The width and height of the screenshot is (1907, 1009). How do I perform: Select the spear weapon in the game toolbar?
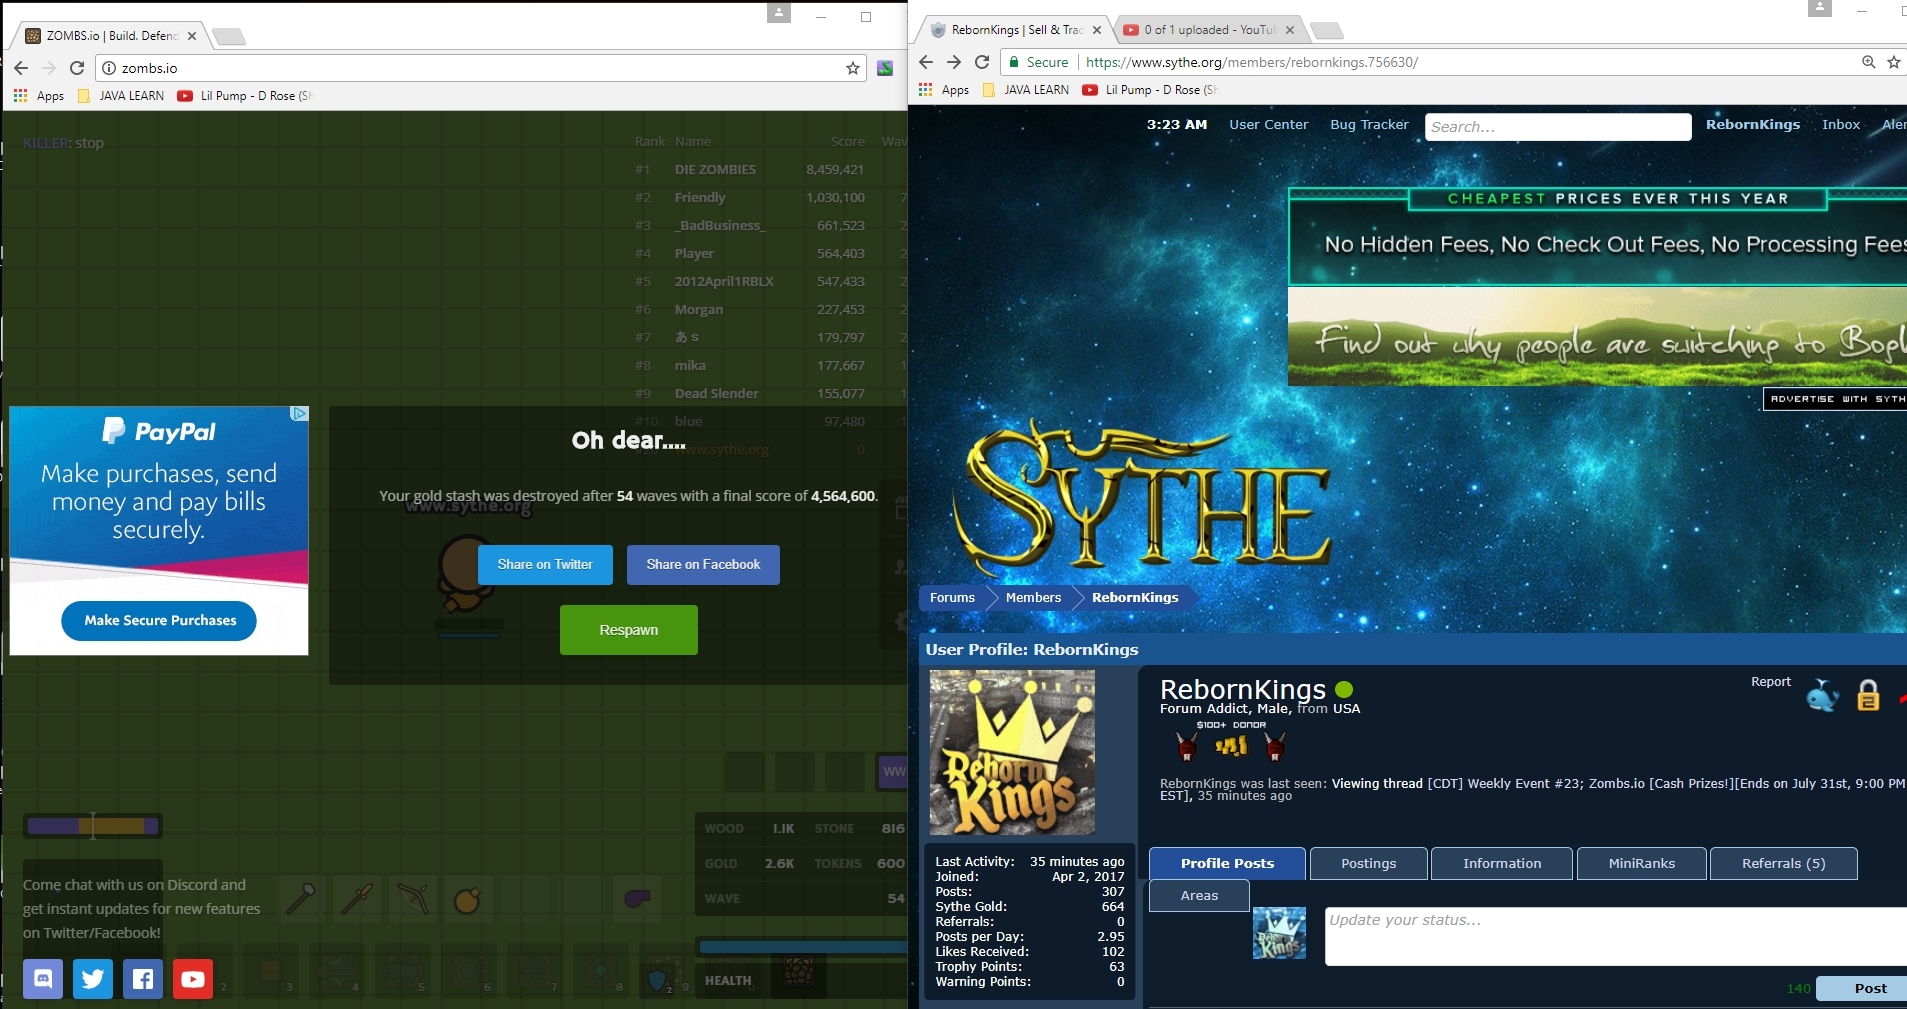point(357,898)
